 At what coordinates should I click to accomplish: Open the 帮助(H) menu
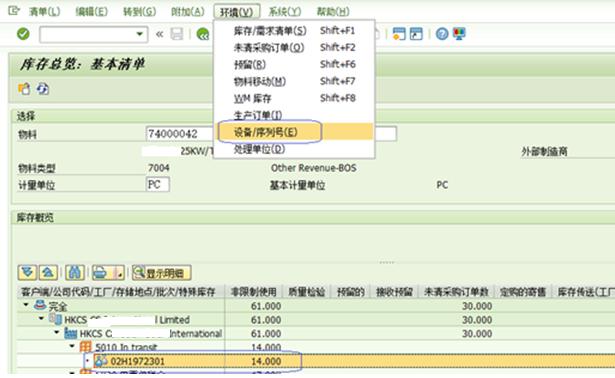click(x=333, y=12)
